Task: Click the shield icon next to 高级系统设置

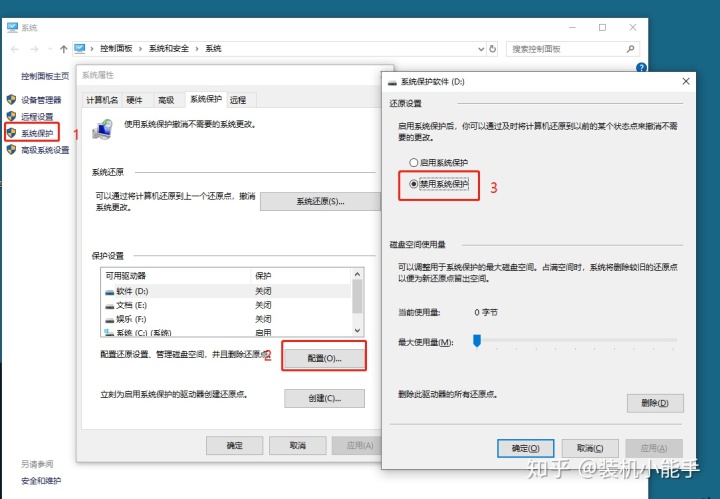Action: point(11,150)
